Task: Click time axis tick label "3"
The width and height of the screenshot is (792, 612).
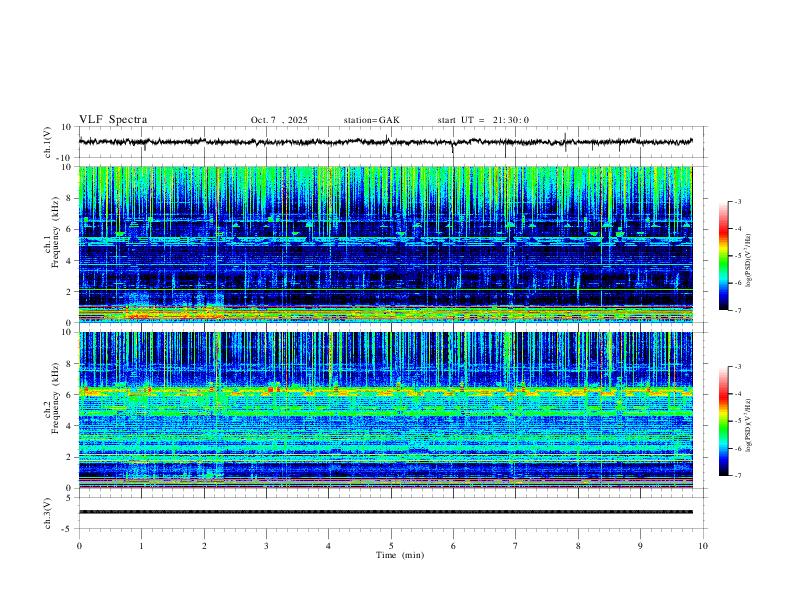Action: (266, 546)
